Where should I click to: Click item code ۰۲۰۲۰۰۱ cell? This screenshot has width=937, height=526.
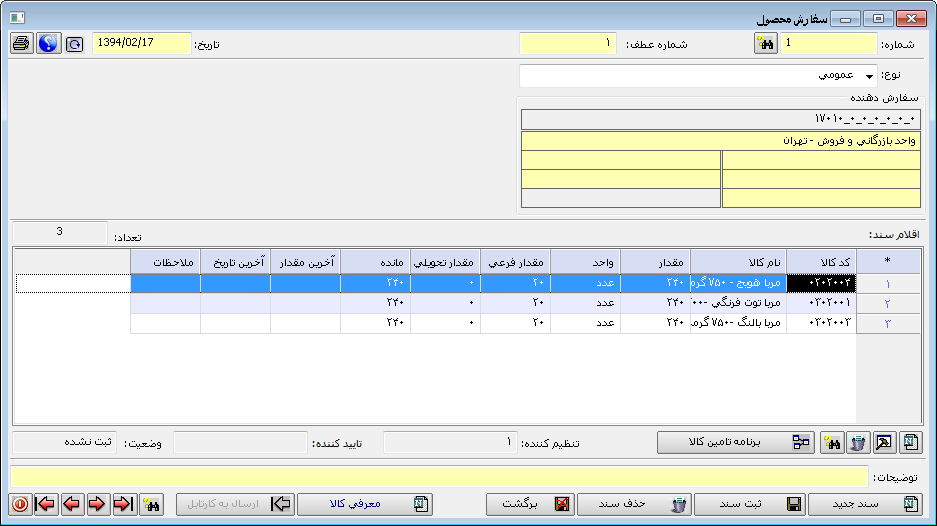tap(821, 303)
